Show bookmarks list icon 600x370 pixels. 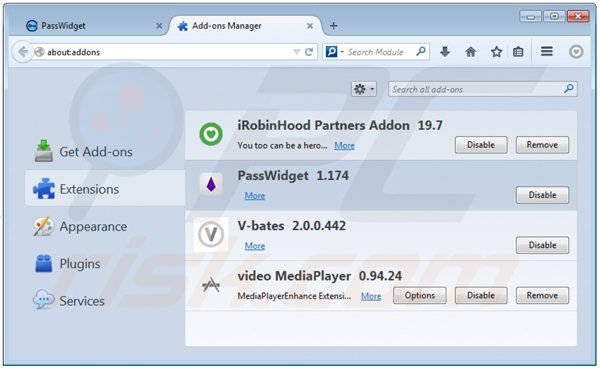[518, 52]
